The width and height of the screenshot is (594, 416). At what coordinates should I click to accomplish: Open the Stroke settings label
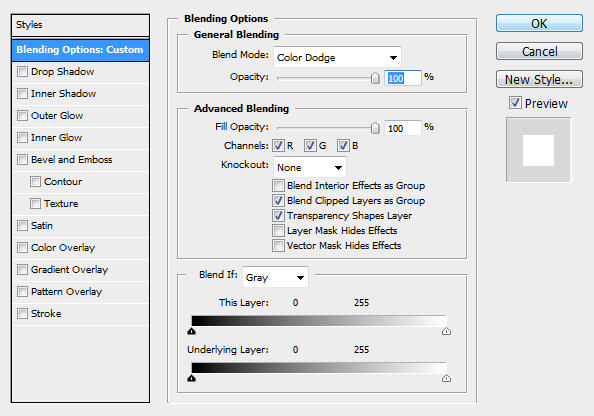46,313
